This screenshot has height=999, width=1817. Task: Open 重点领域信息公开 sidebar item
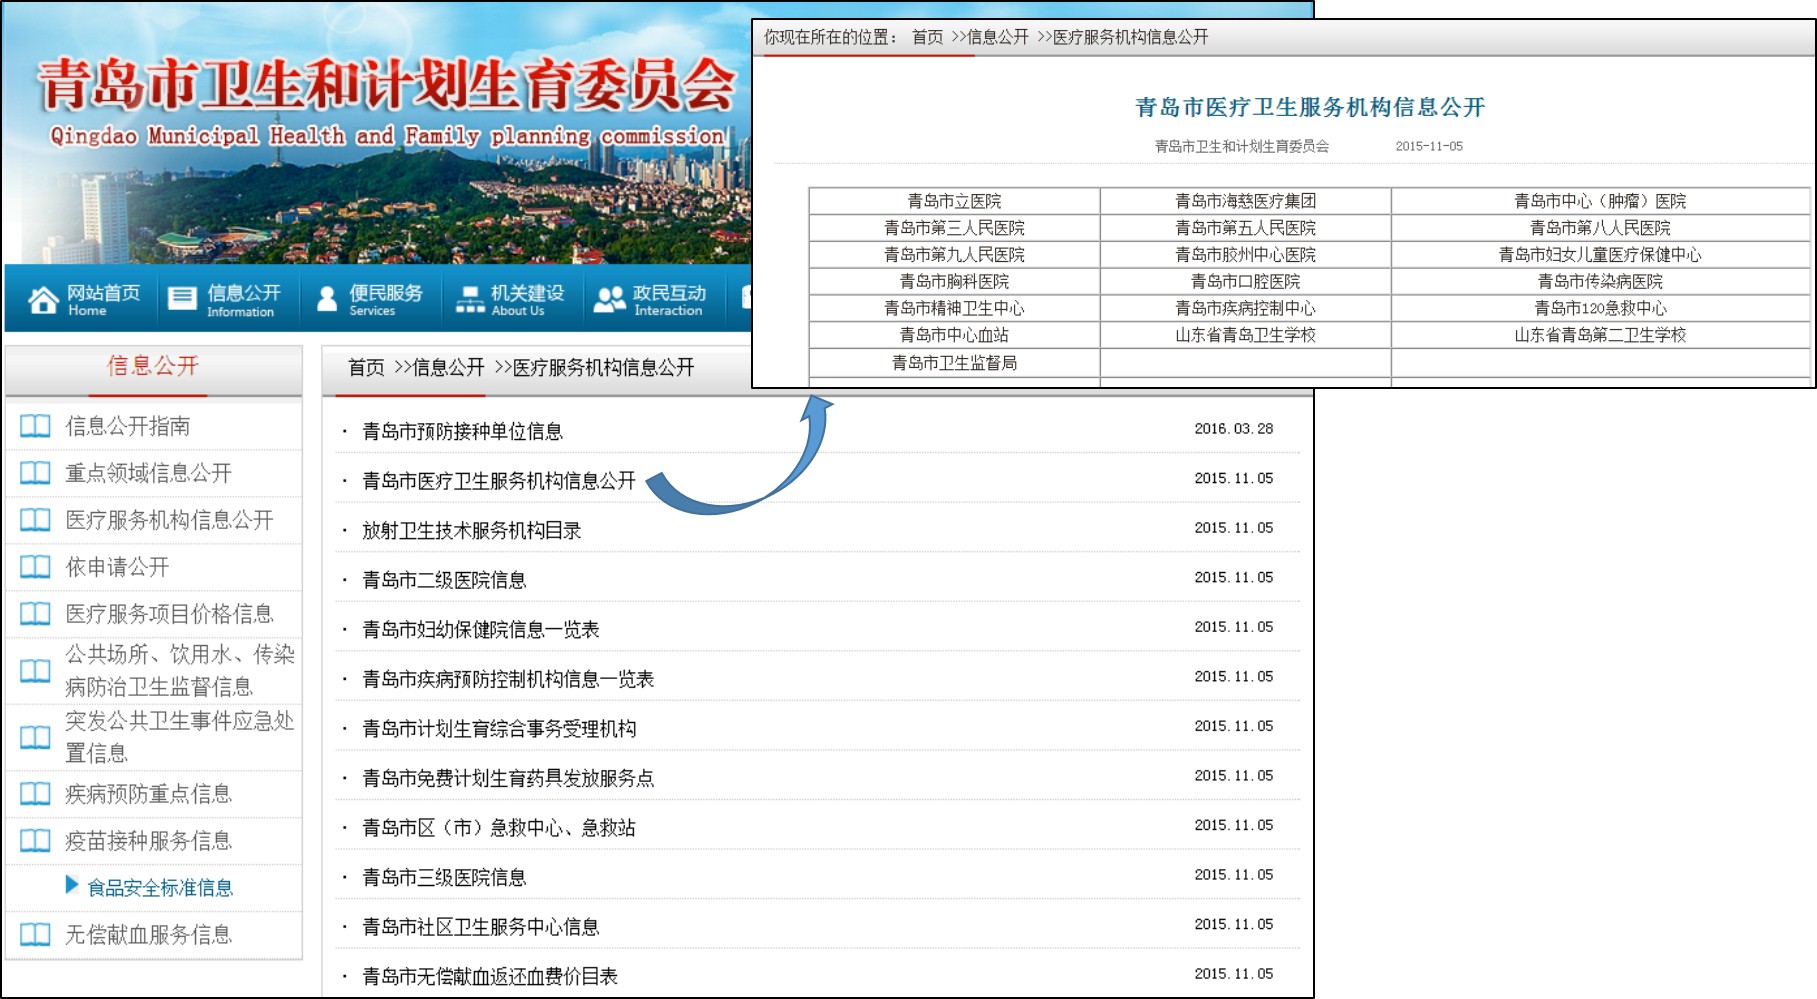pyautogui.click(x=148, y=474)
